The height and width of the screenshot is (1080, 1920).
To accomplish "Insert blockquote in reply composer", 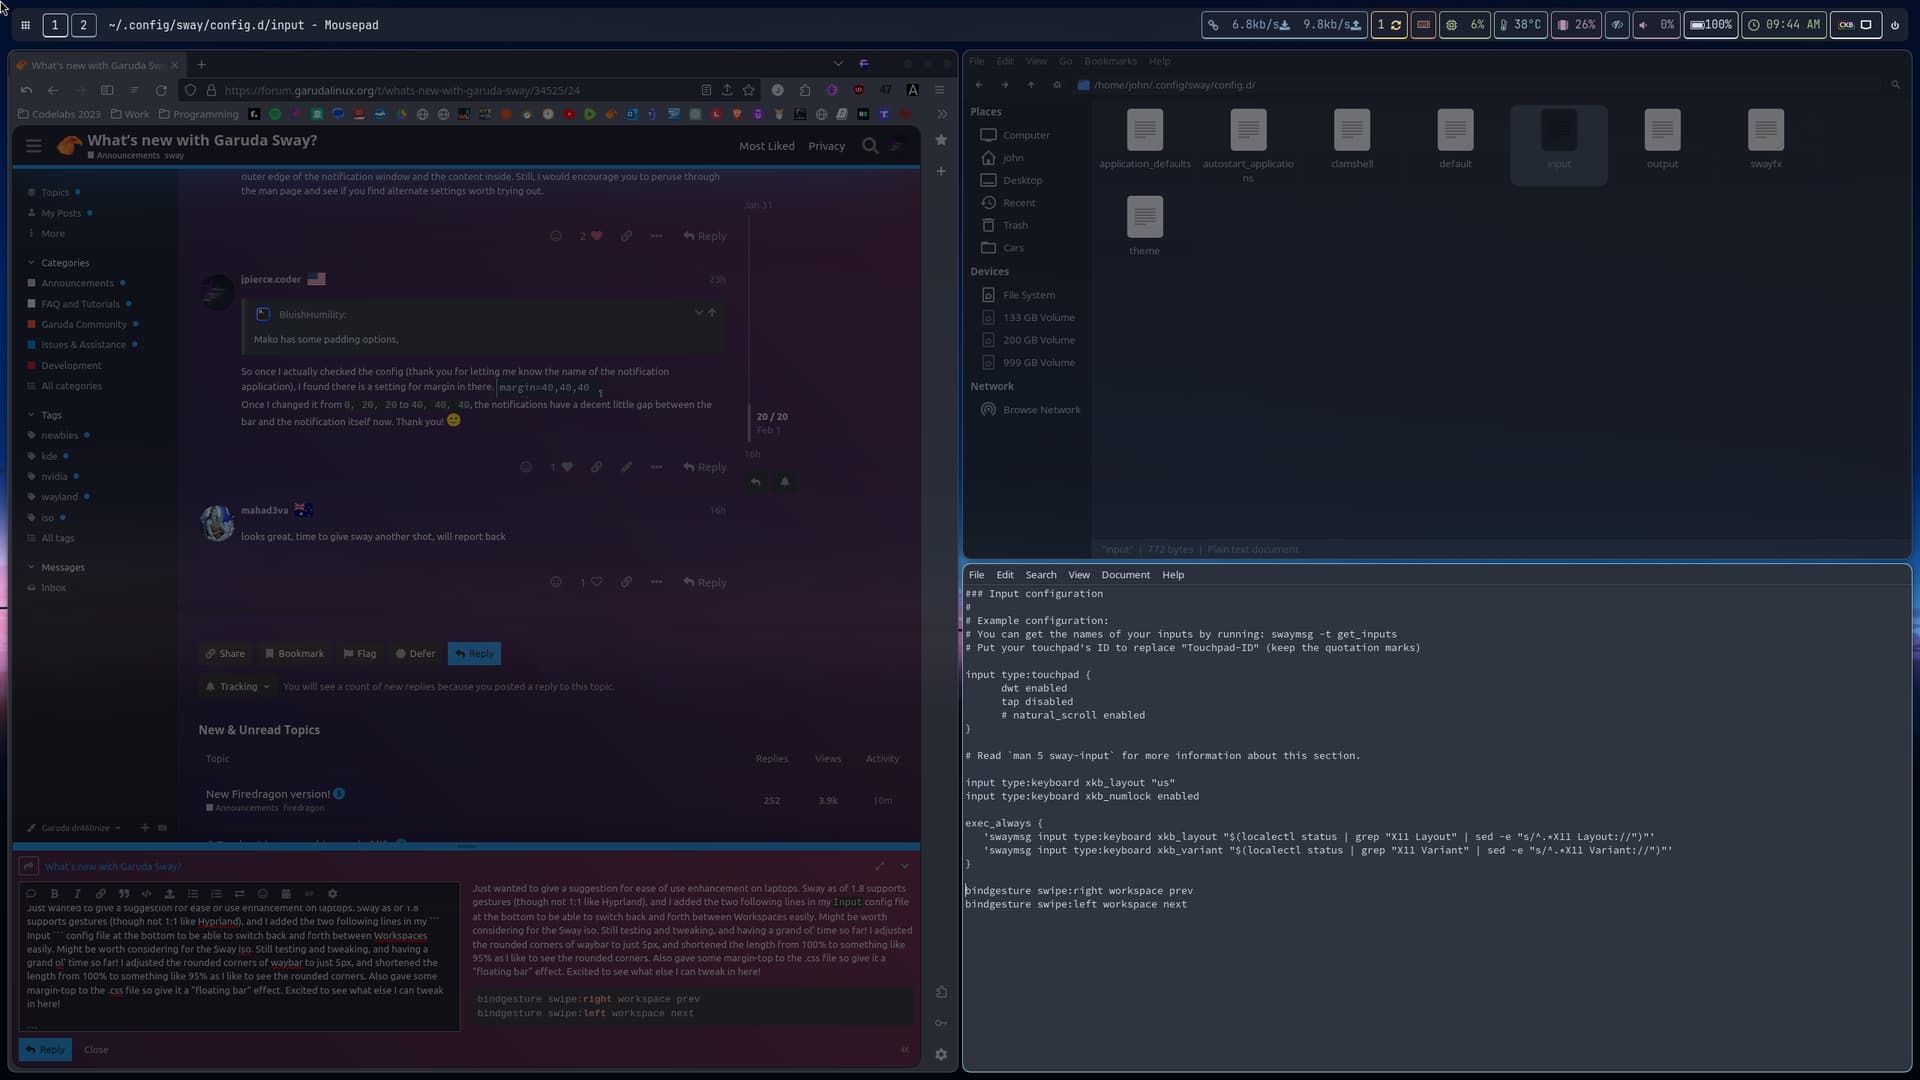I will 124,894.
